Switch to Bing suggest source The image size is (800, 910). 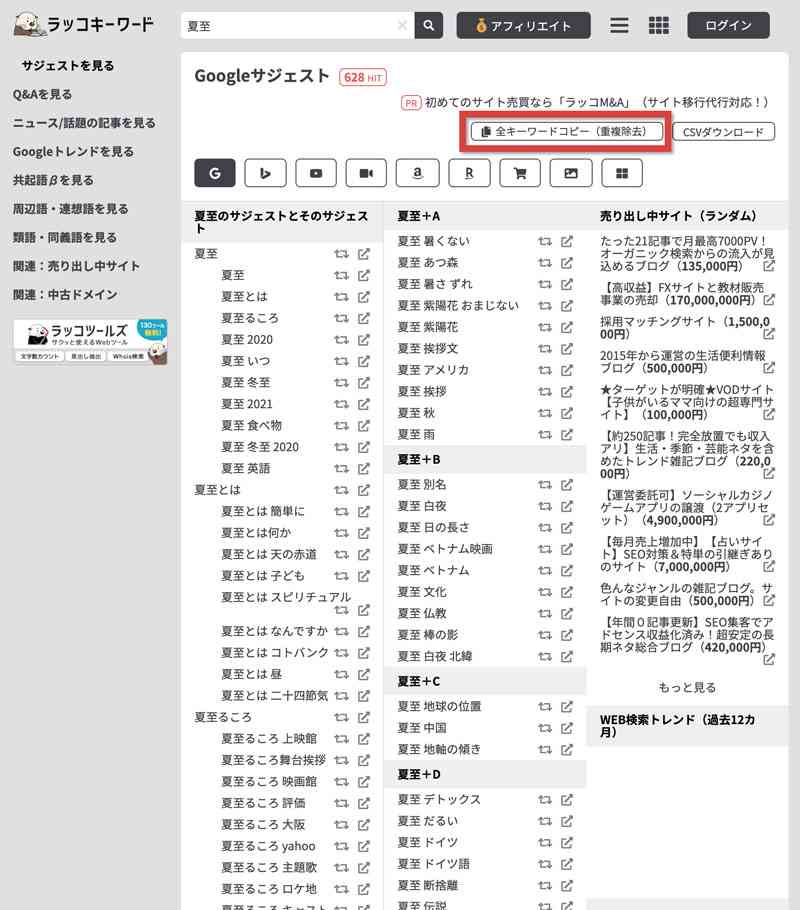click(x=265, y=173)
